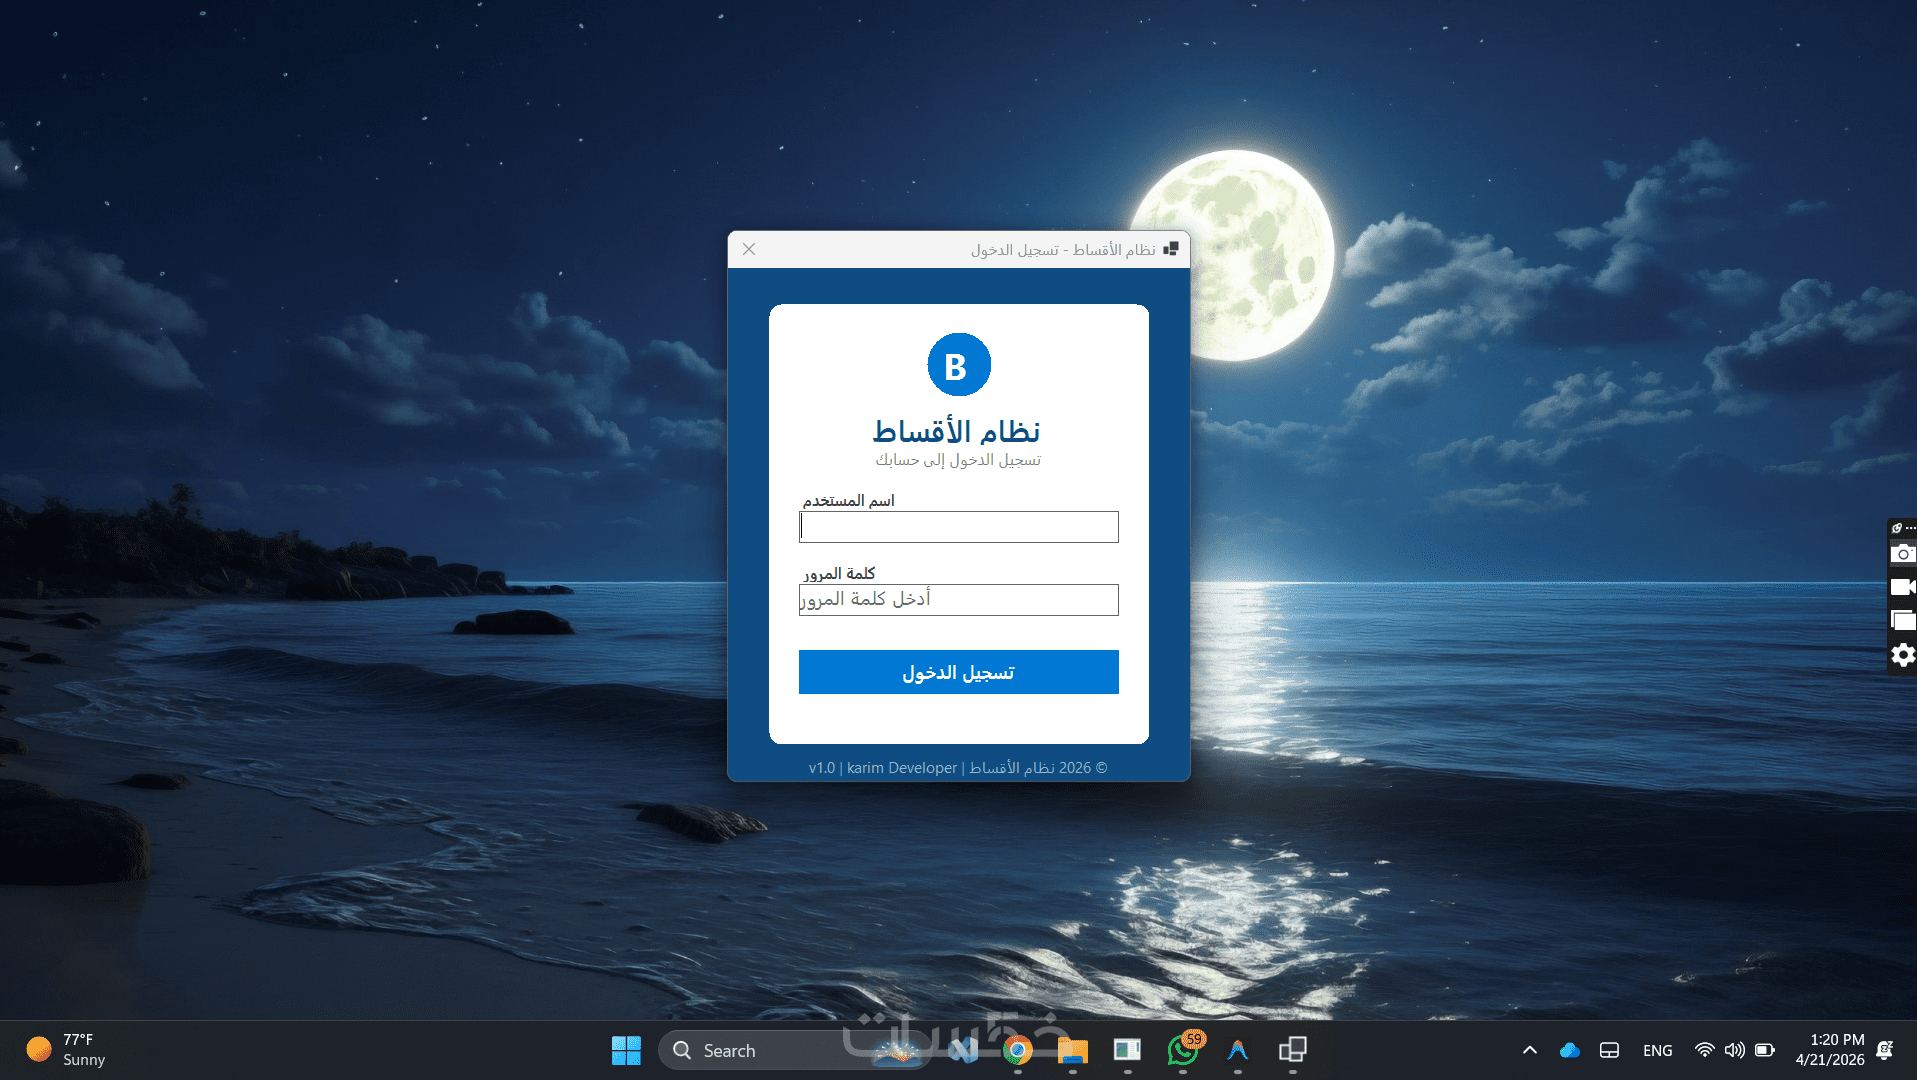Check the battery status icon

click(x=1765, y=1050)
